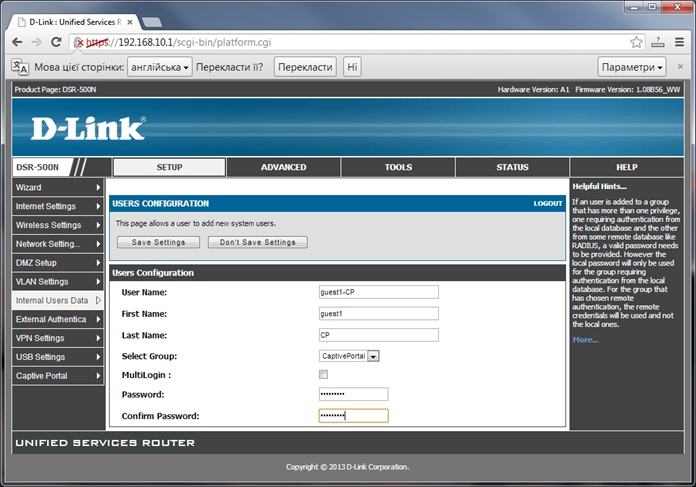
Task: Open the Параметри options dropdown
Action: point(631,66)
